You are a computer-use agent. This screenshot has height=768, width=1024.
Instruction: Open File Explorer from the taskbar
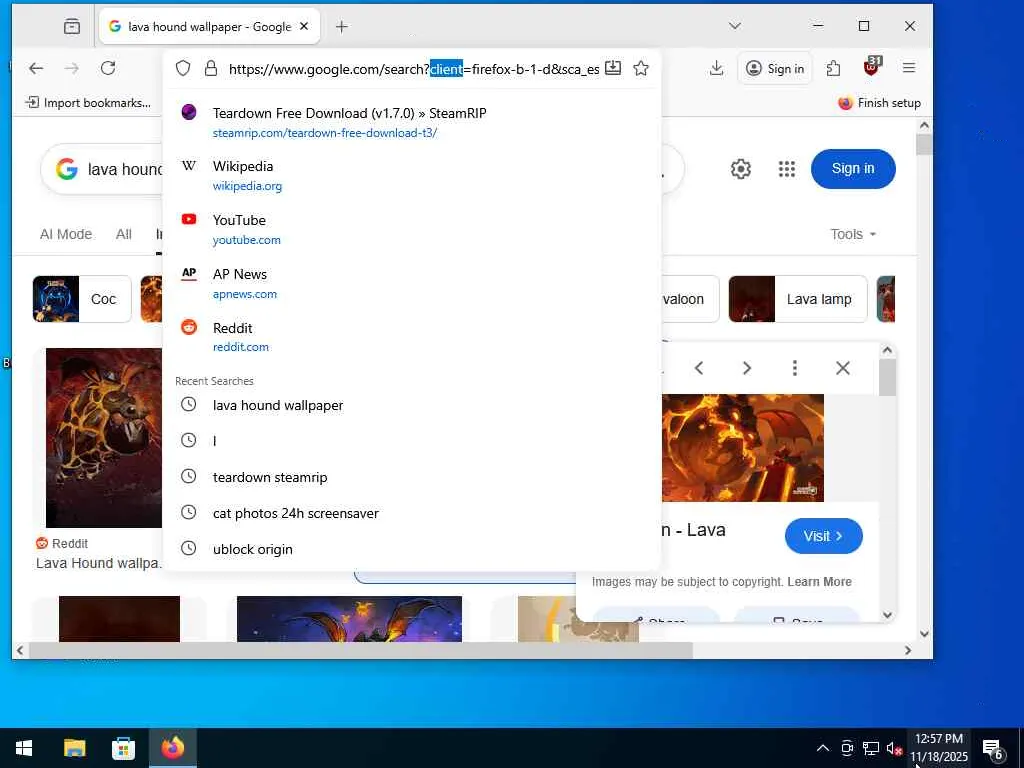[x=74, y=748]
